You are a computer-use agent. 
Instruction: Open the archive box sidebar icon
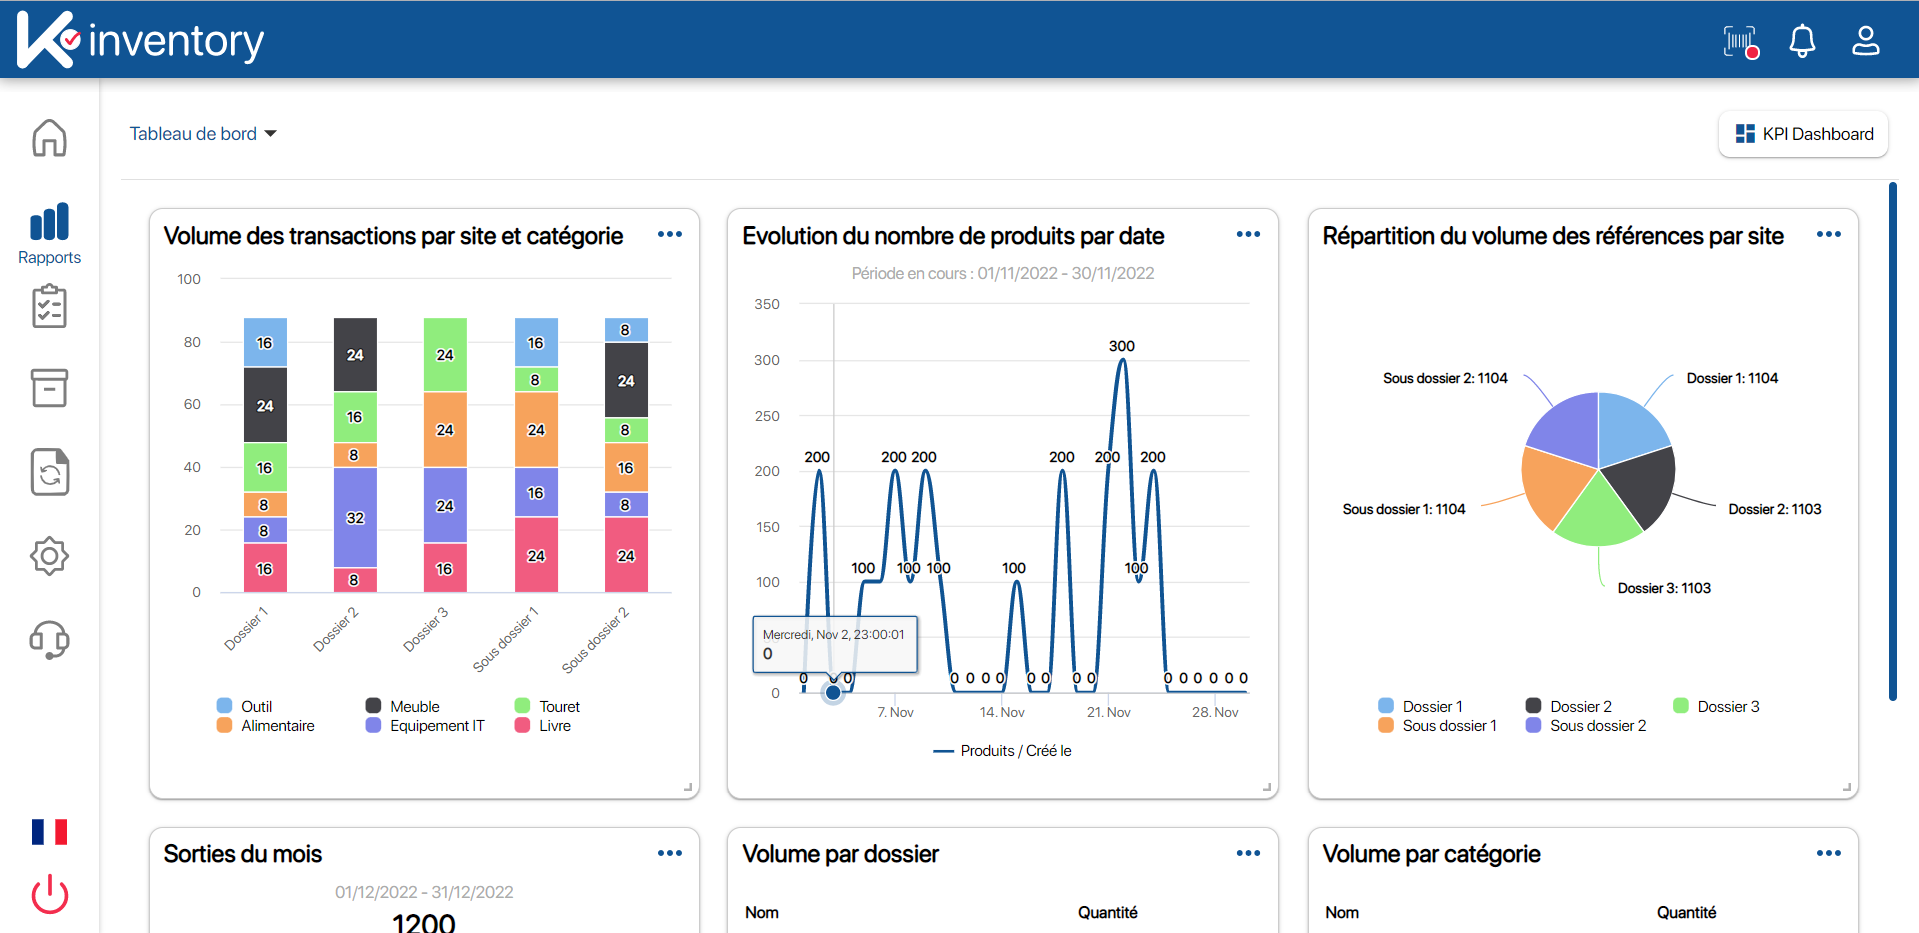point(49,388)
